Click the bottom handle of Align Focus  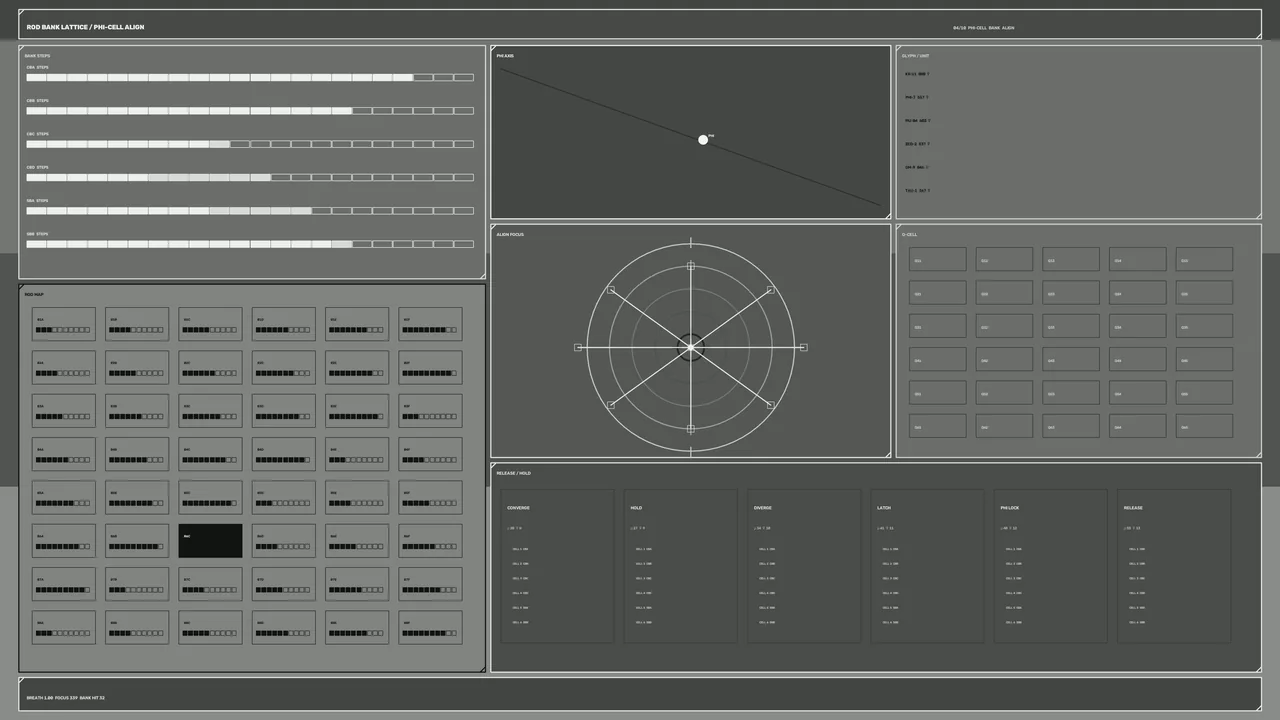coord(690,429)
